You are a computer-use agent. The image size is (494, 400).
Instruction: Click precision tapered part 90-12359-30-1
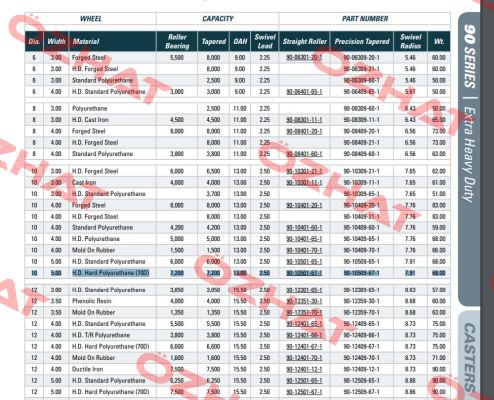click(361, 301)
